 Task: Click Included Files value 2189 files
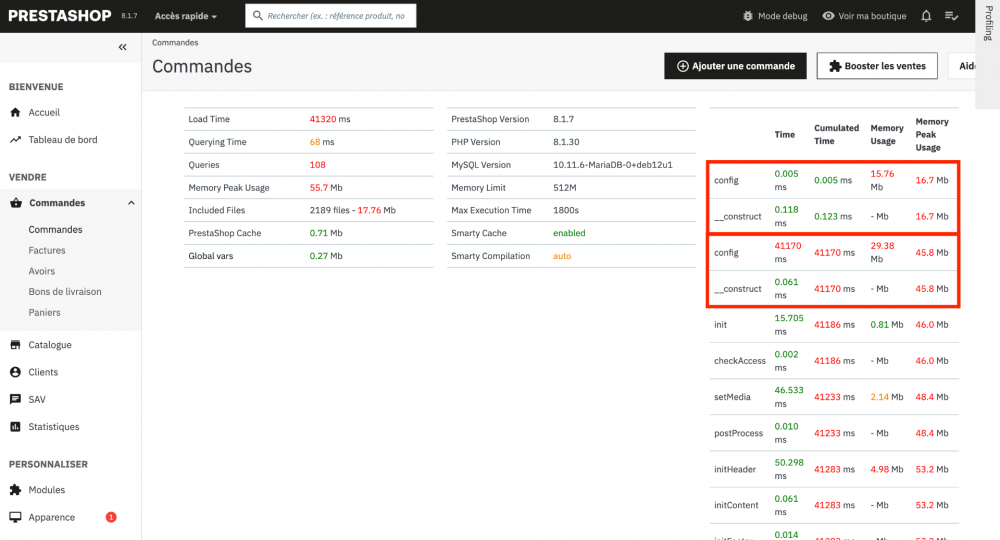pos(353,210)
